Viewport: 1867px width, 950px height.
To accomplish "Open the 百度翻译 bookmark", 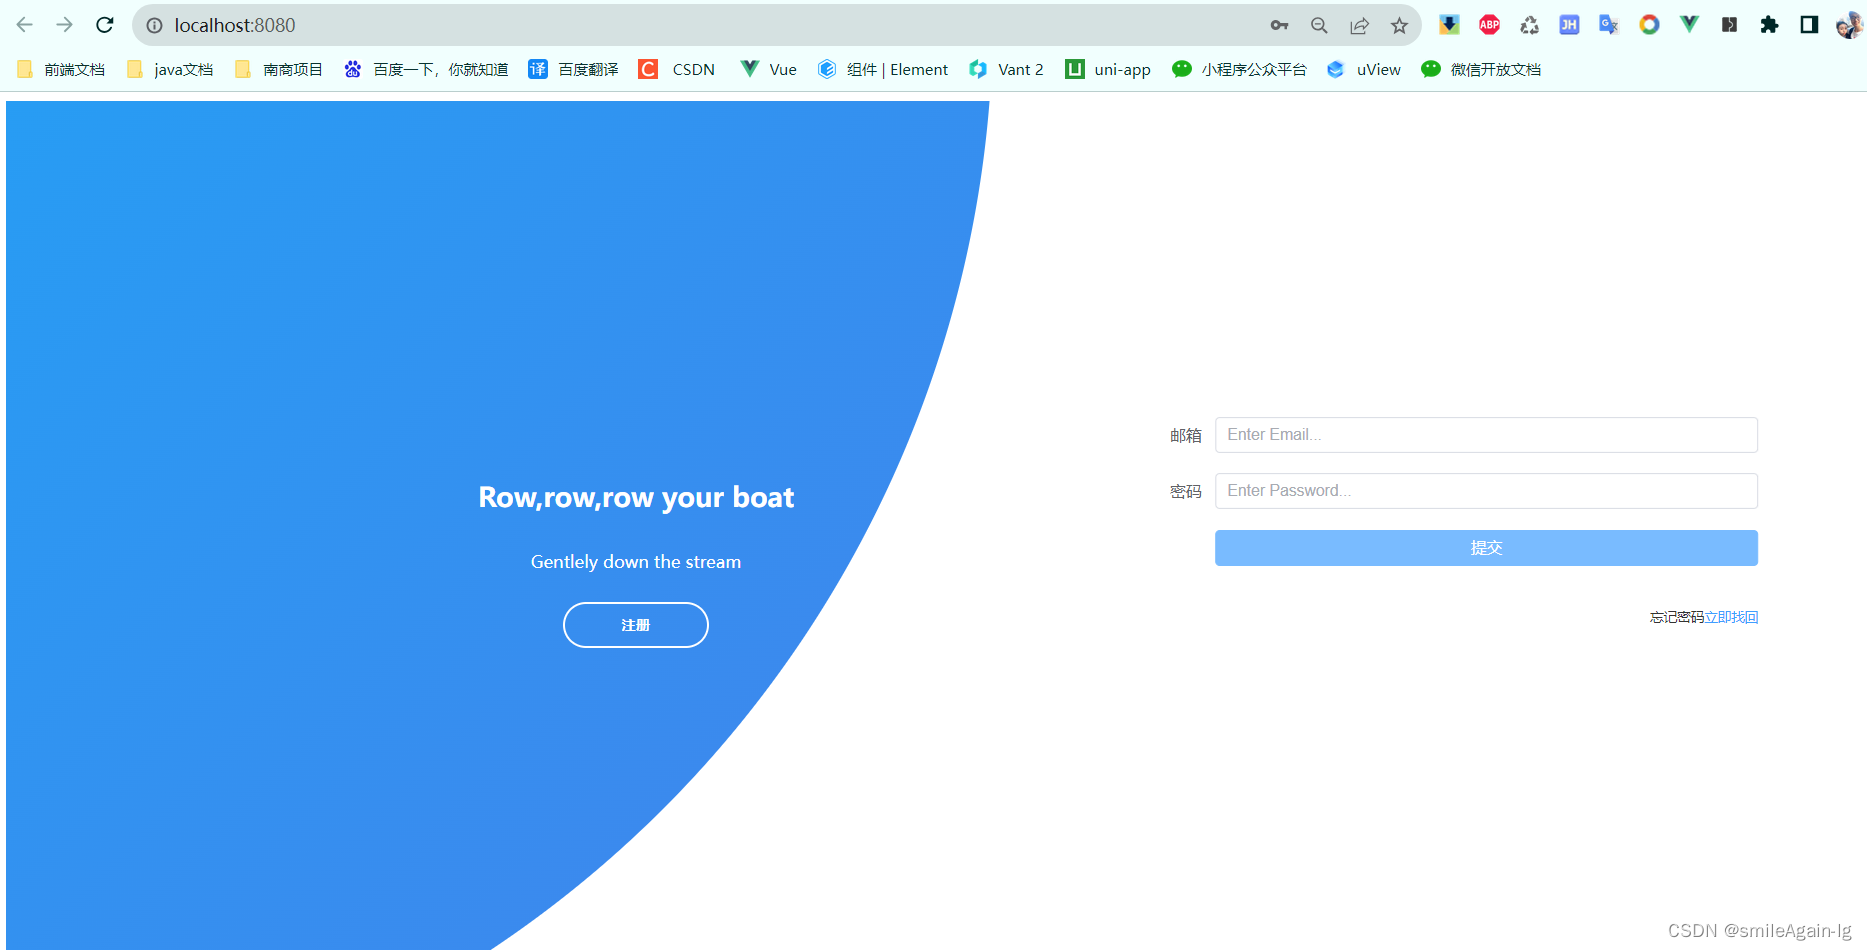I will click(573, 69).
